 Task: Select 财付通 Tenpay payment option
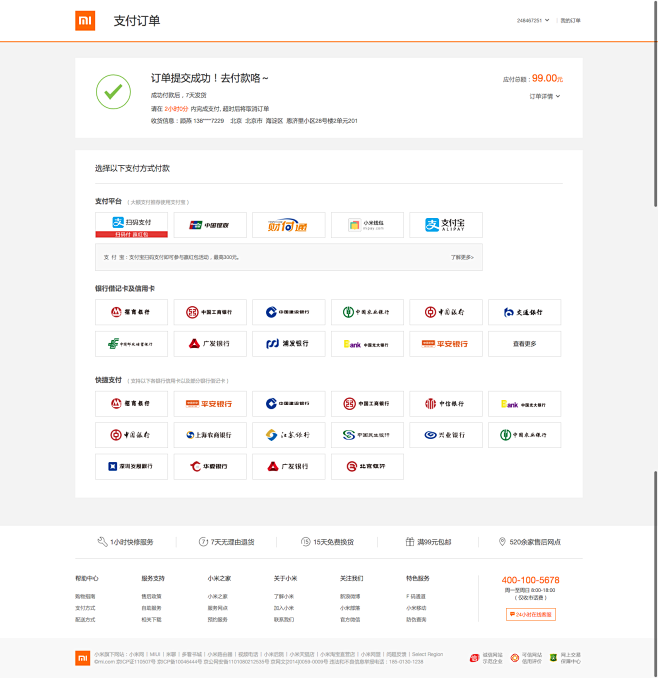tap(289, 225)
